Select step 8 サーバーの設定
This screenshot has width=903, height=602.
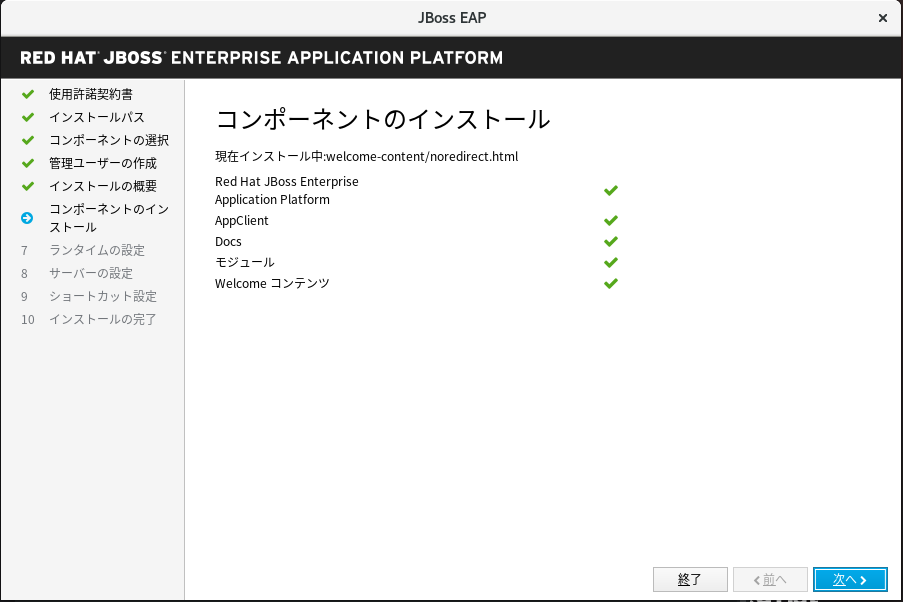coord(91,273)
